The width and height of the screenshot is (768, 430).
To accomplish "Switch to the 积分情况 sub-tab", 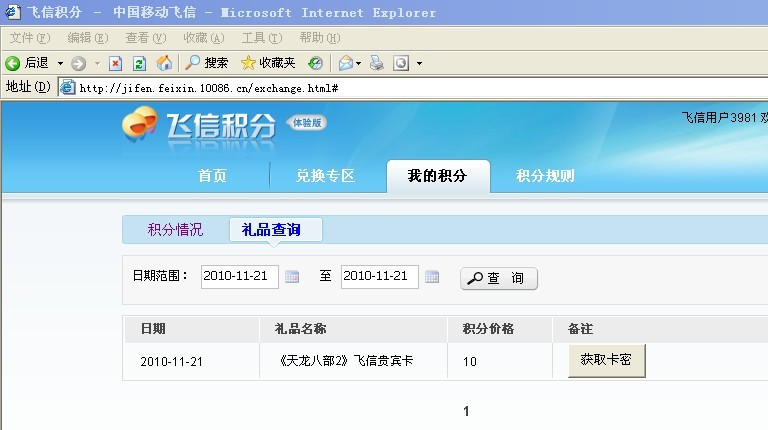I will pyautogui.click(x=175, y=229).
